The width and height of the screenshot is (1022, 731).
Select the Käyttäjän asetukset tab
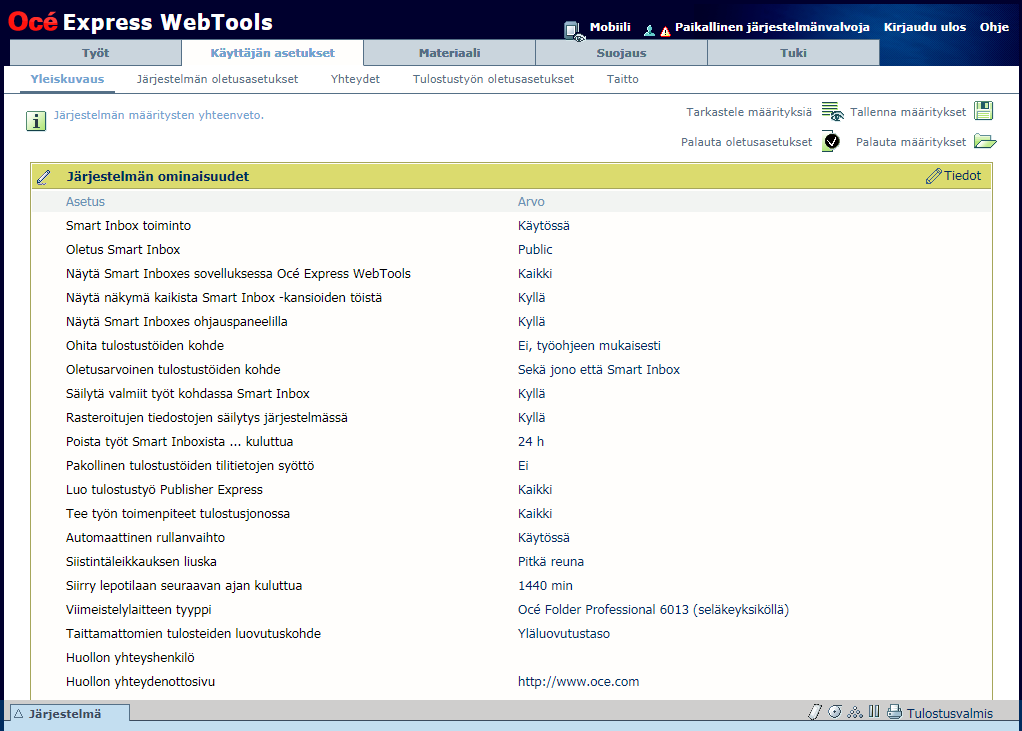[272, 53]
